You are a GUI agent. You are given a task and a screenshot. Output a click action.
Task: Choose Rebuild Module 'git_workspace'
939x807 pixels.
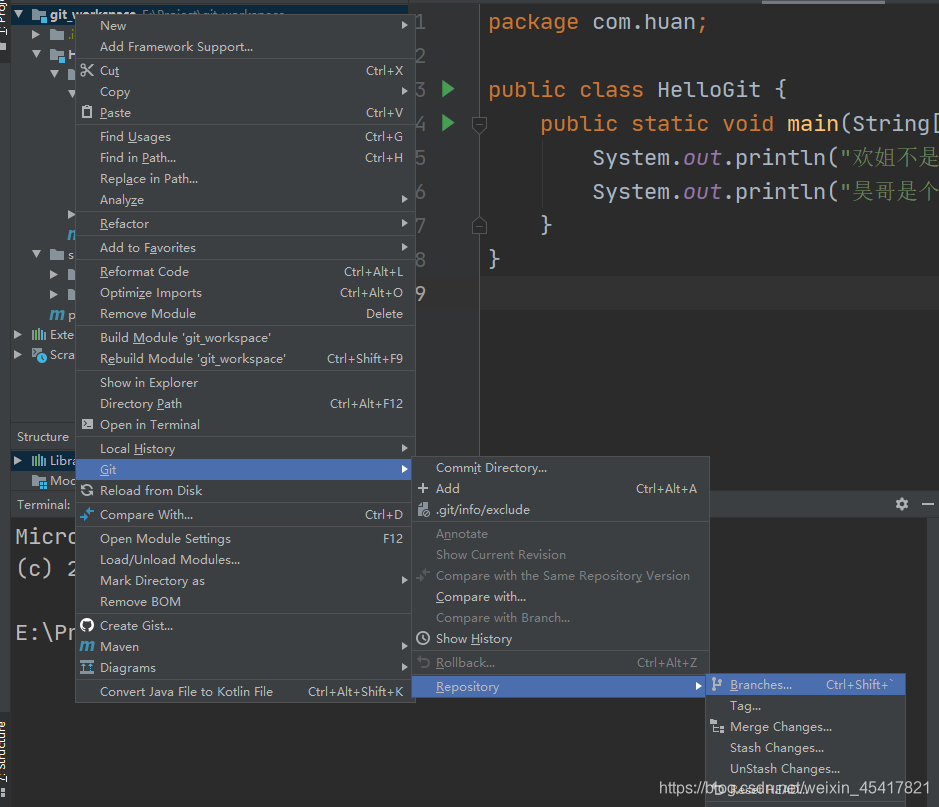pos(246,358)
